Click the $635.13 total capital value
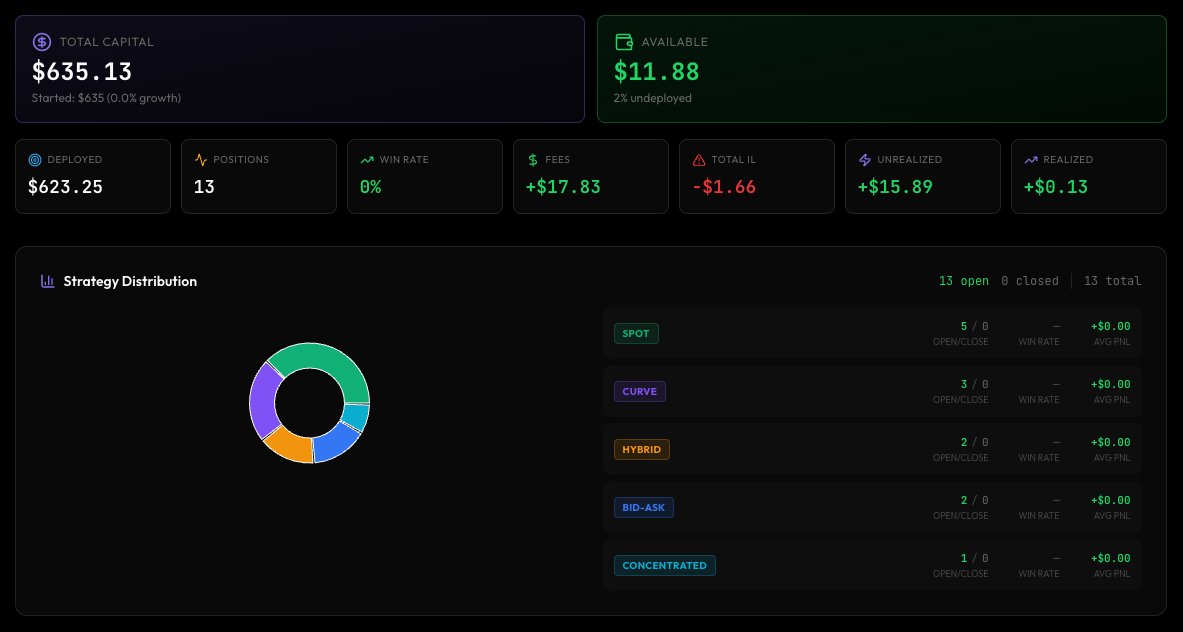The width and height of the screenshot is (1183, 632). [82, 72]
